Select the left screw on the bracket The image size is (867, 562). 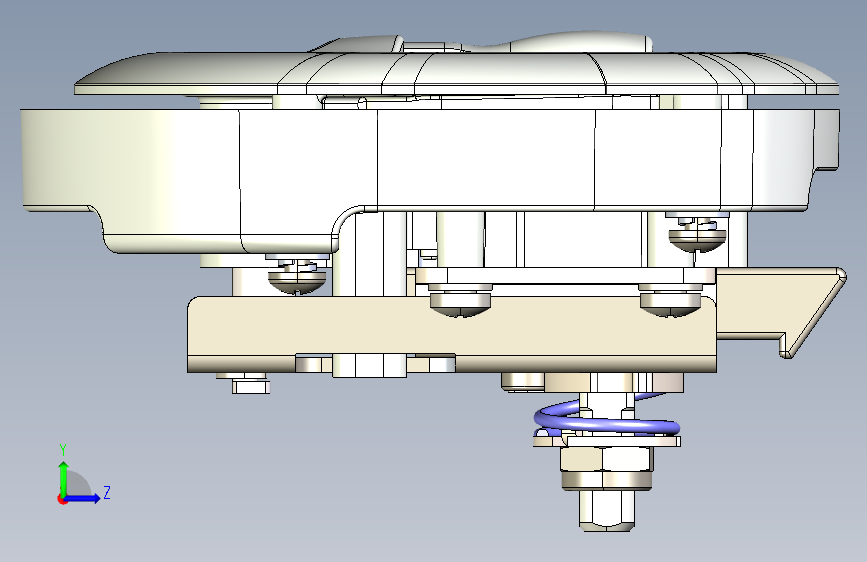(460, 301)
